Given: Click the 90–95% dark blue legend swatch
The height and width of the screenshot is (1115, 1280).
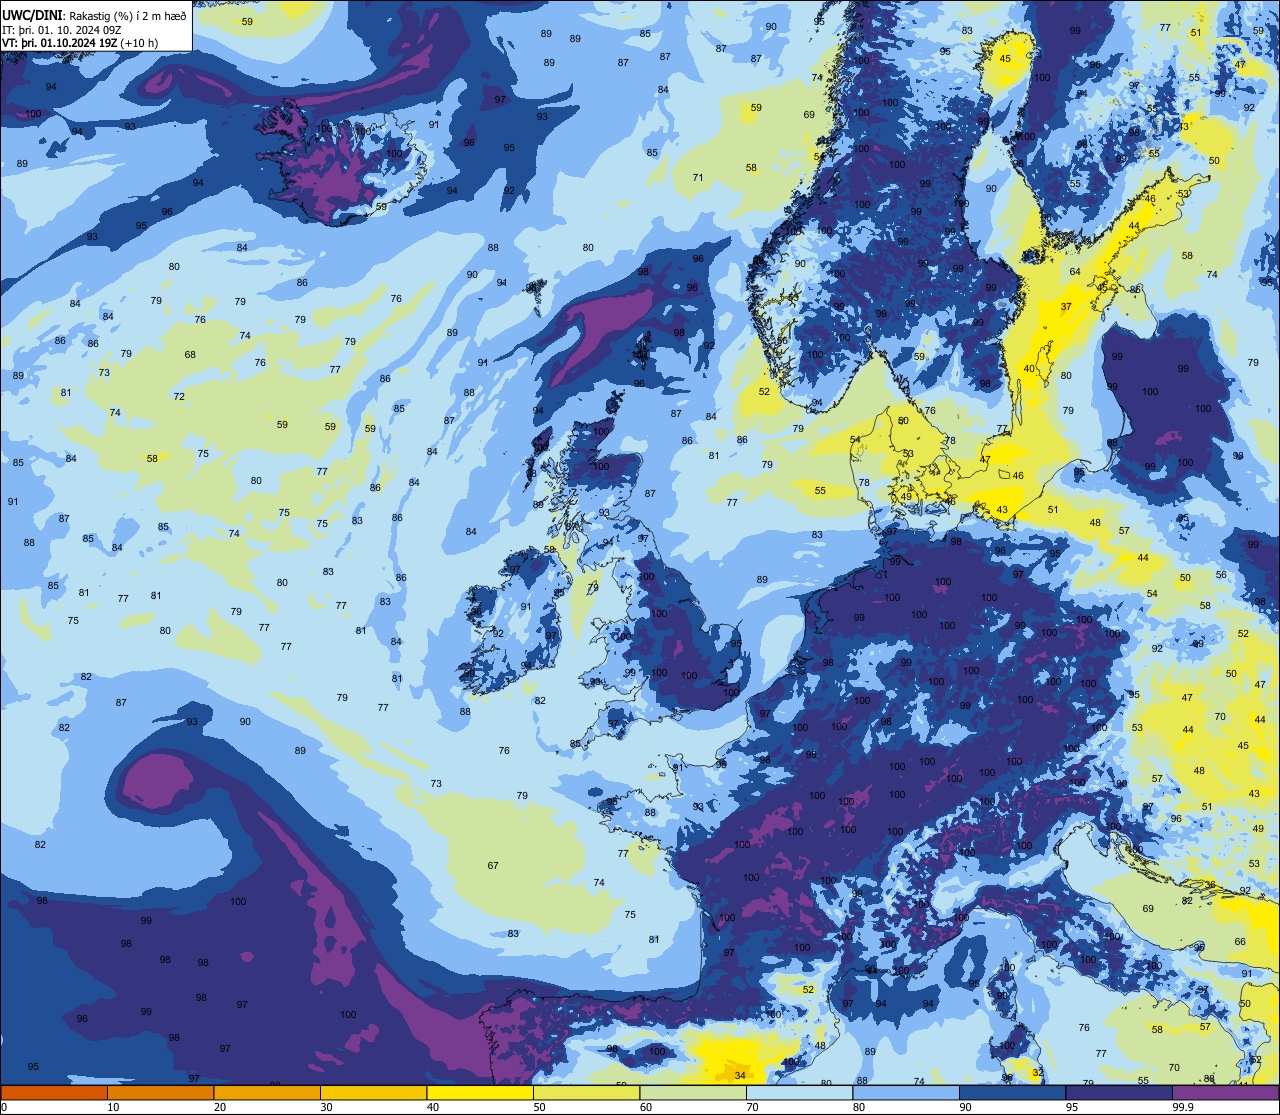Looking at the screenshot, I should click(1012, 1093).
